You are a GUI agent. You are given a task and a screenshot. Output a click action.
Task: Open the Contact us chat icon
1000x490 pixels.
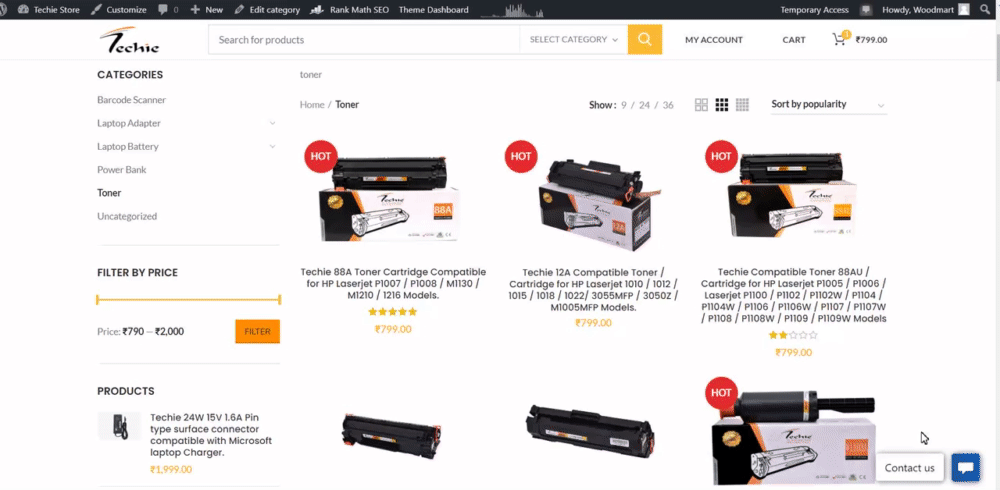pyautogui.click(x=966, y=468)
